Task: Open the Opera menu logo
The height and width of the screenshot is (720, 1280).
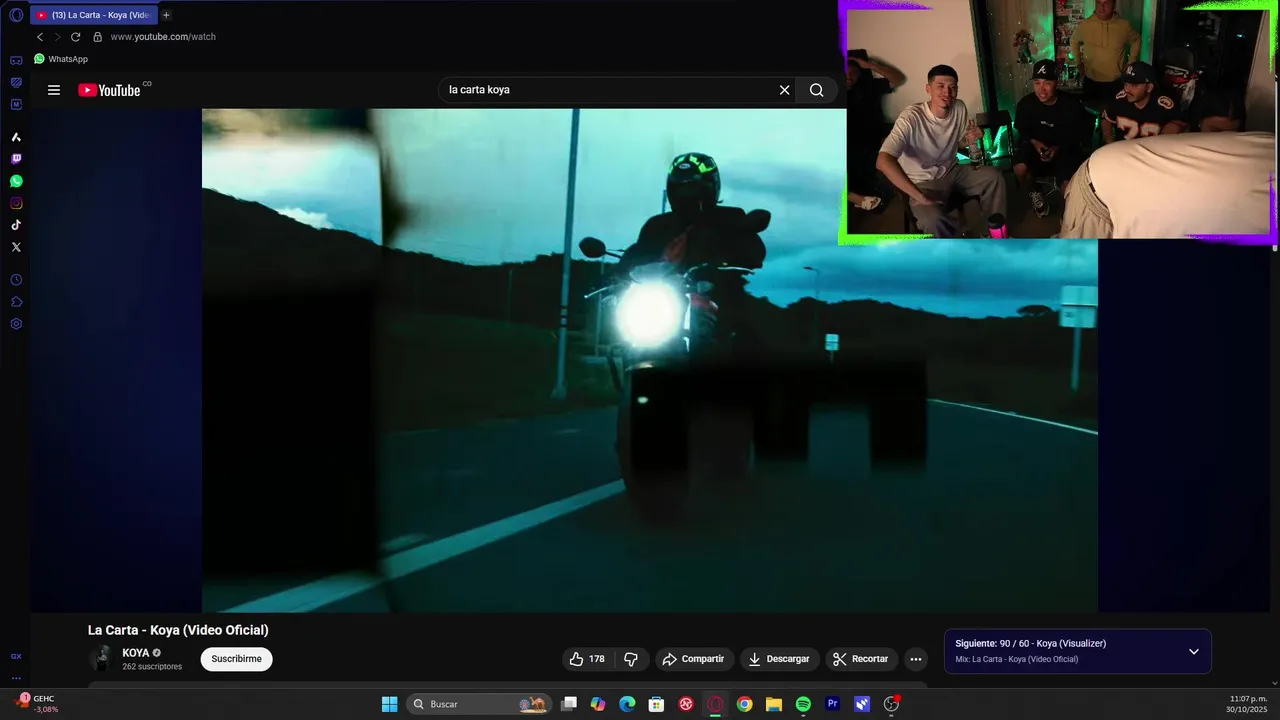Action: click(x=16, y=15)
